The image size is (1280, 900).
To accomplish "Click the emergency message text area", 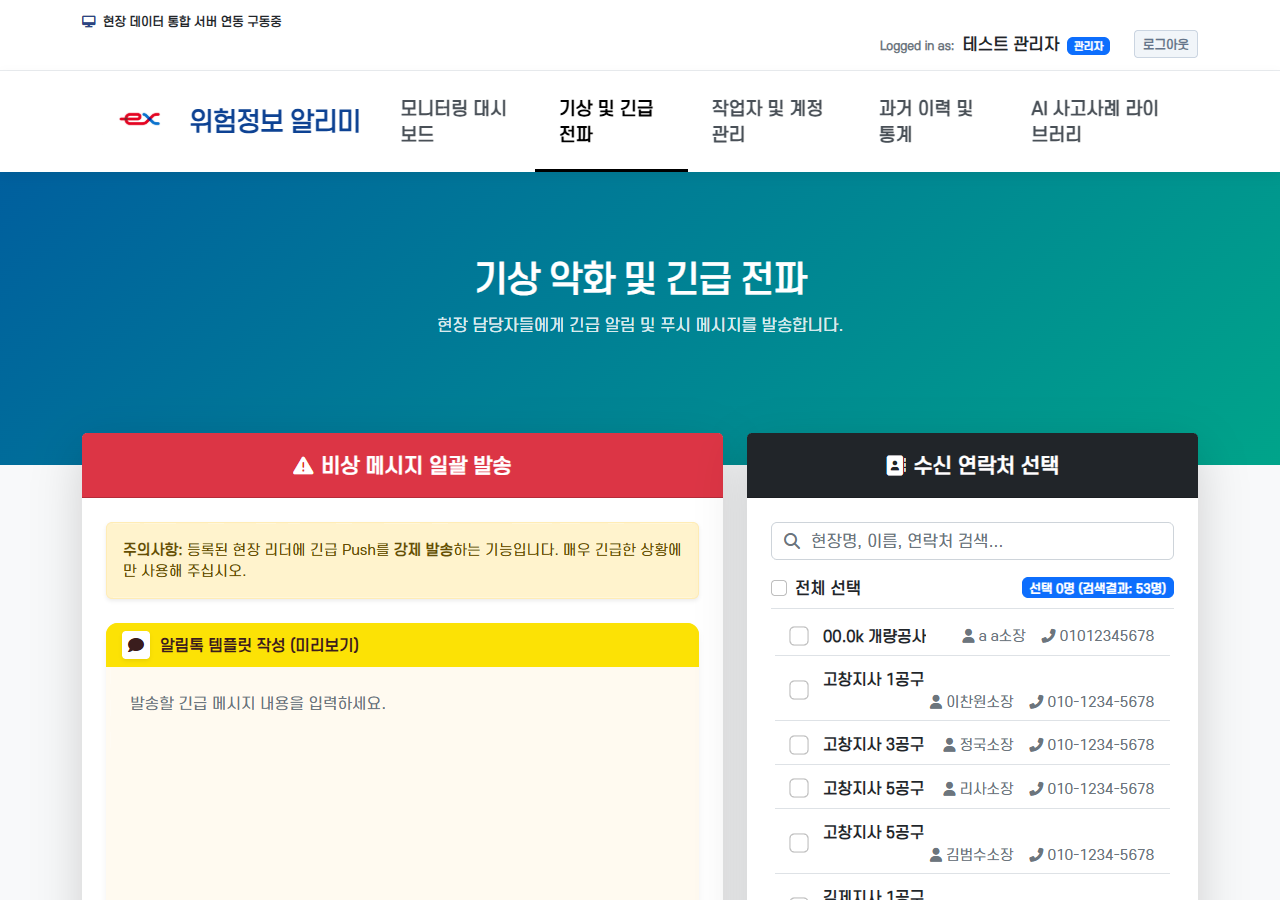I will tap(402, 783).
